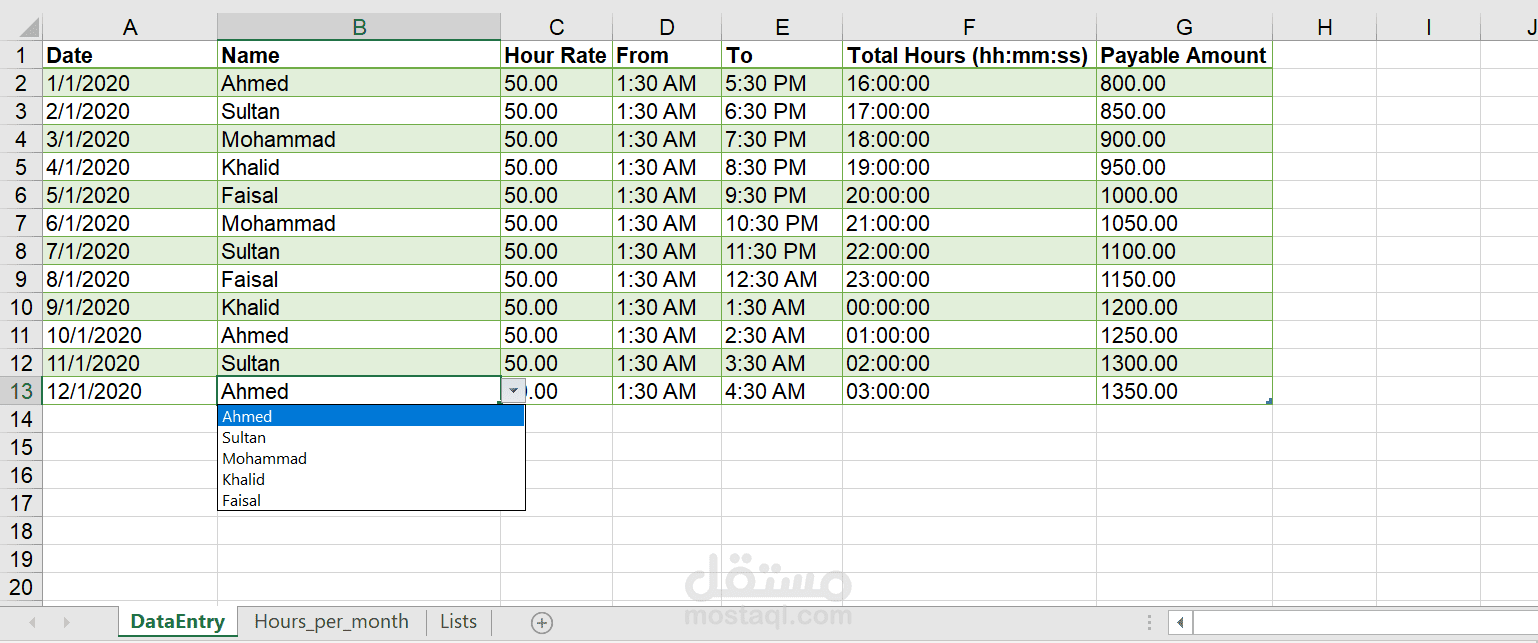Select the 5:30 PM cell
The width and height of the screenshot is (1538, 643).
tap(782, 84)
